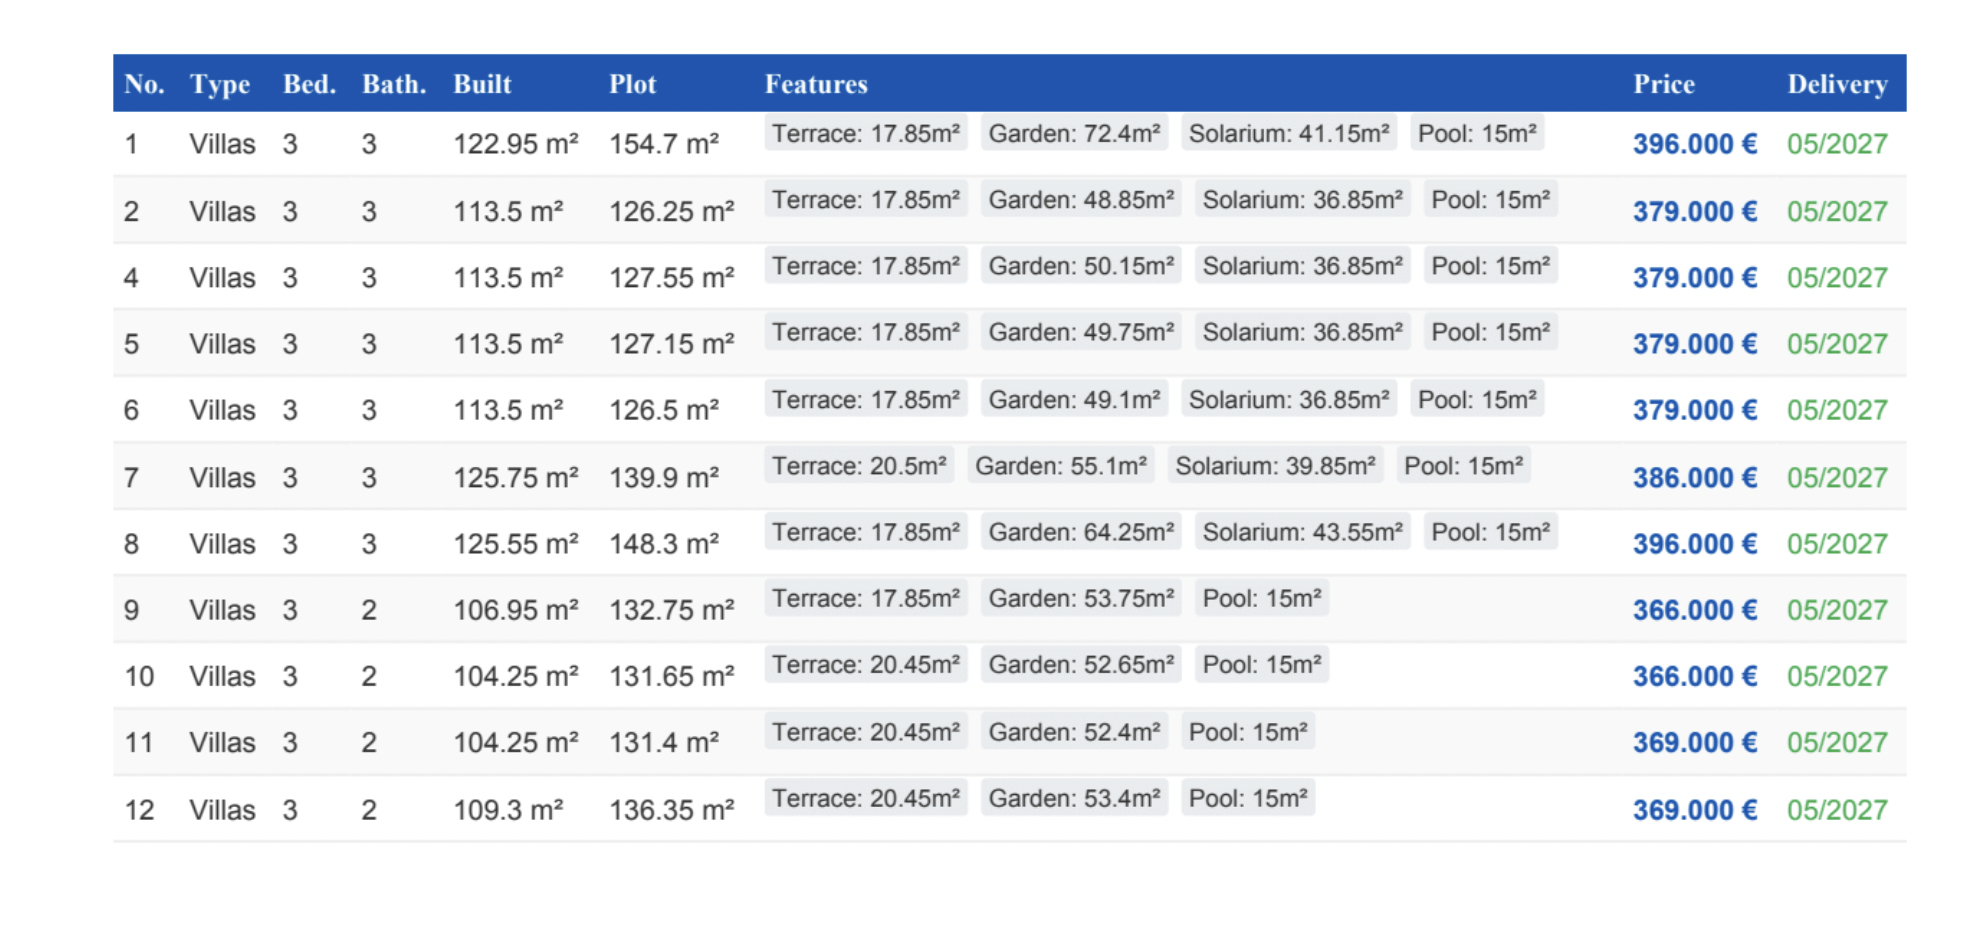Select the Garden: 72.4m² feature tag
This screenshot has width=1982, height=936.
point(1074,133)
